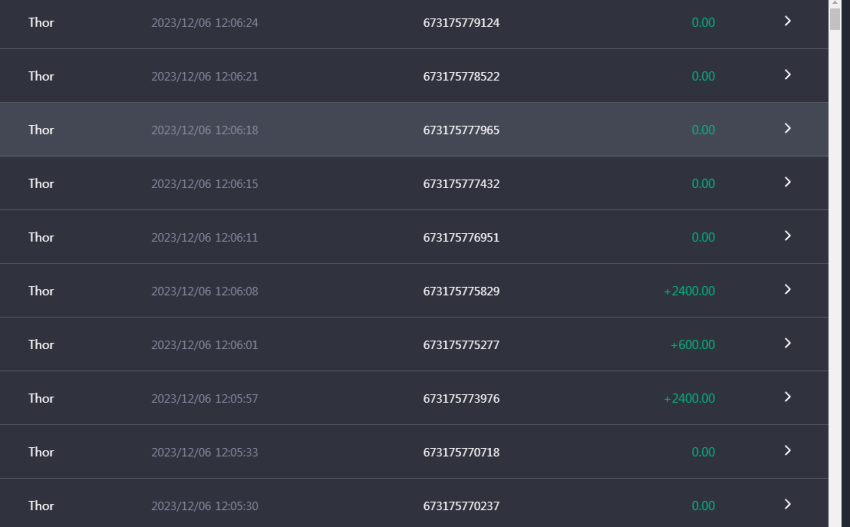The image size is (850, 527).
Task: Click the +600.00 win amount
Action: click(x=693, y=345)
